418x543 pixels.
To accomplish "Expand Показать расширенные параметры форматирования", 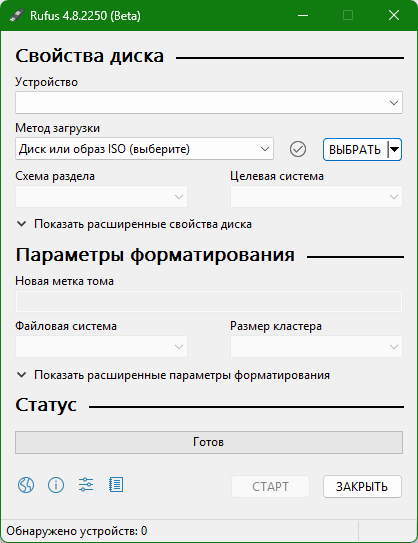I will pyautogui.click(x=173, y=375).
